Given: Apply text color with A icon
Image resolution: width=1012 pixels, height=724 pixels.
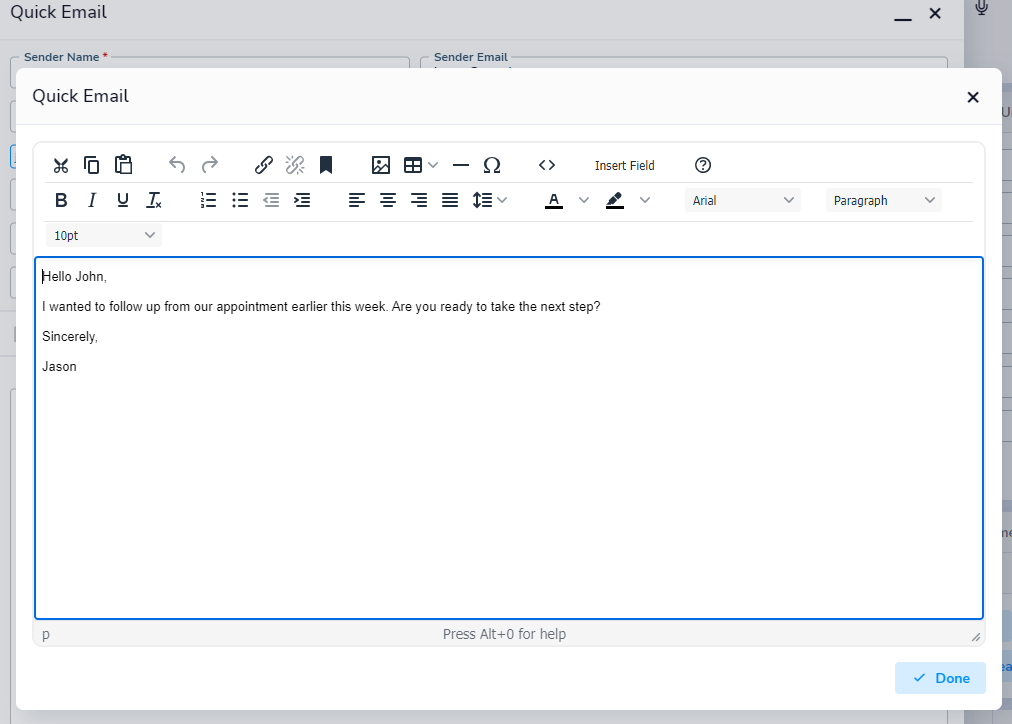Looking at the screenshot, I should 554,201.
